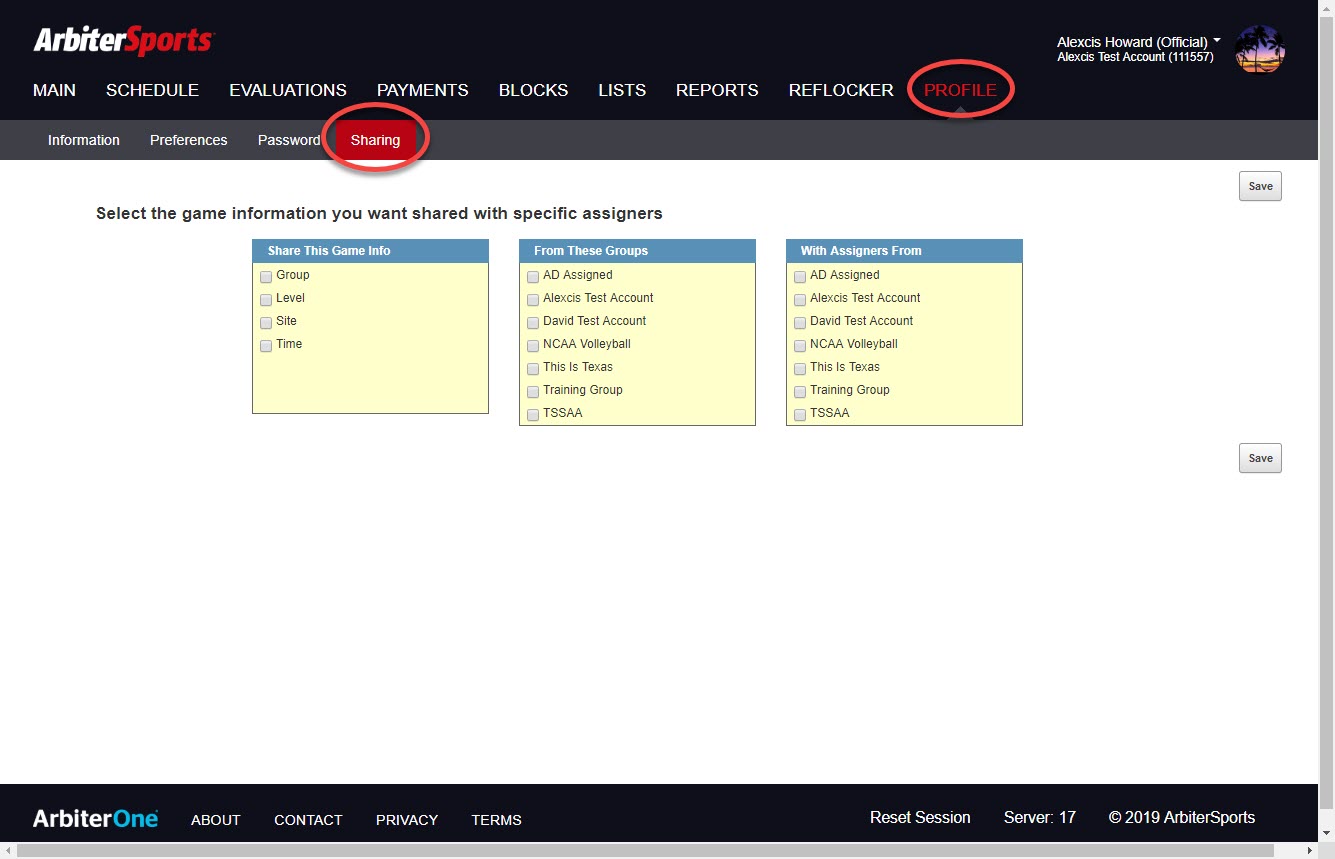Screen dimensions: 1335x859
Task: Switch to the Information tab
Action: (x=84, y=140)
